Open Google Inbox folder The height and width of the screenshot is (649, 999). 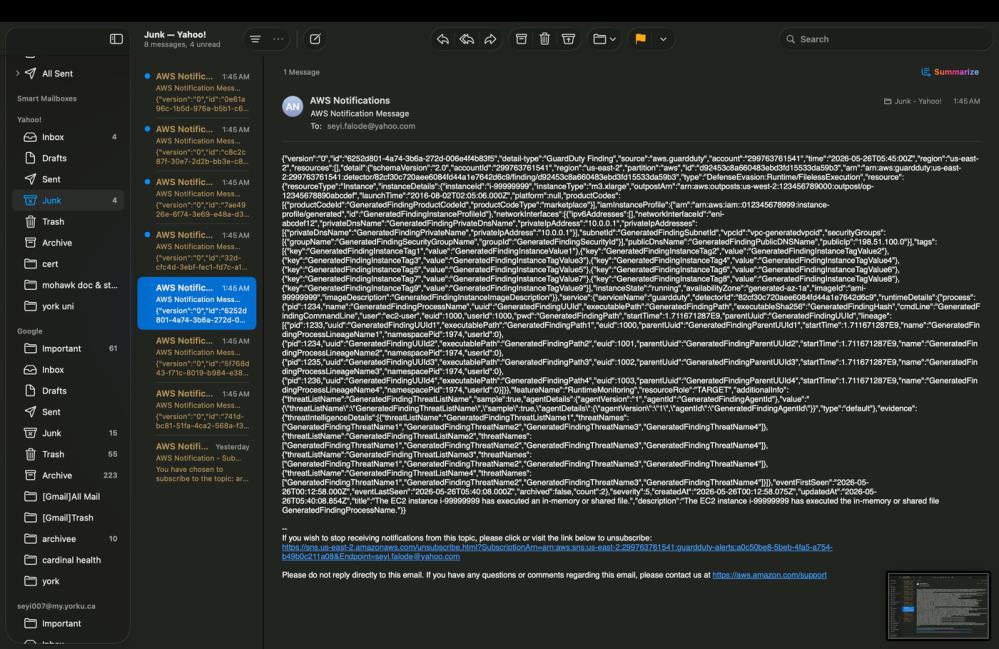[68, 369]
